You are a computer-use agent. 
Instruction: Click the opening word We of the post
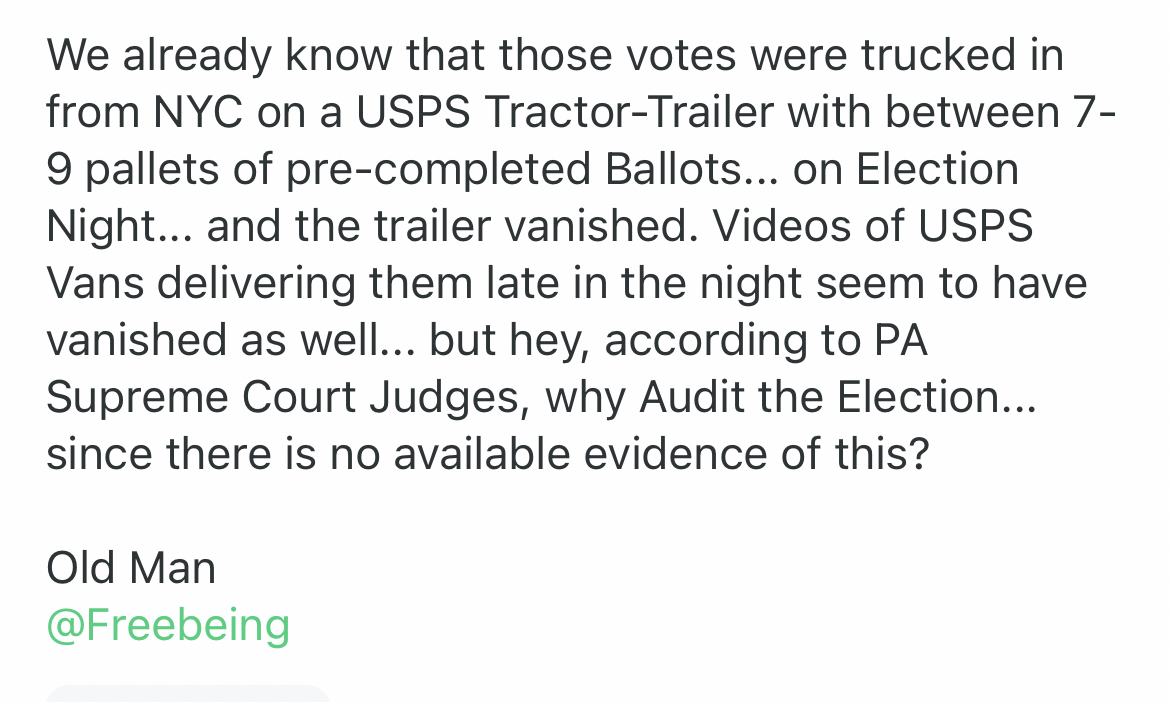pyautogui.click(x=75, y=56)
